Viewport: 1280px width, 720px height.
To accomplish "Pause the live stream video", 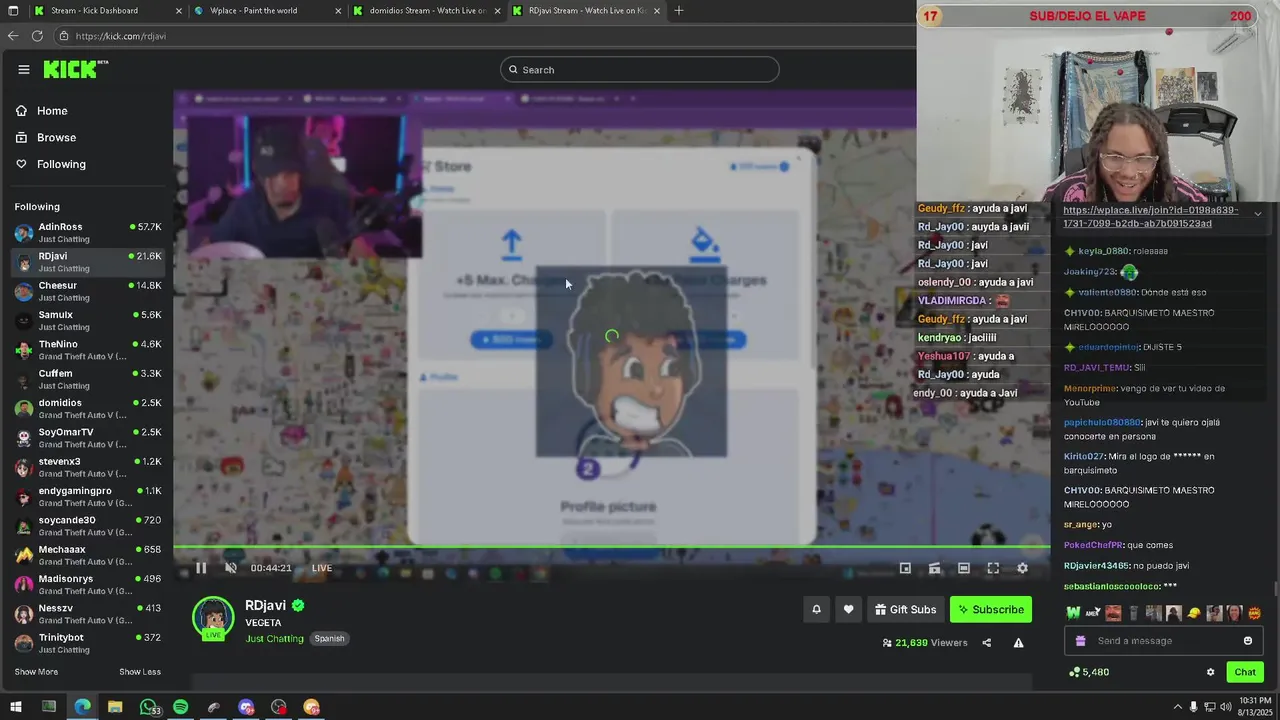I will pyautogui.click(x=200, y=568).
